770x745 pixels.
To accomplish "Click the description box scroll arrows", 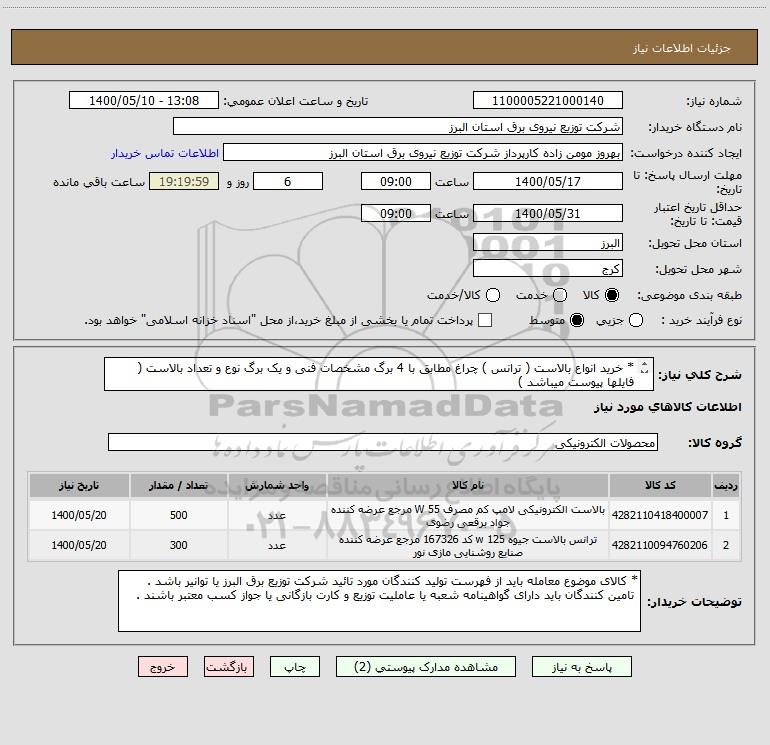I will (x=644, y=367).
